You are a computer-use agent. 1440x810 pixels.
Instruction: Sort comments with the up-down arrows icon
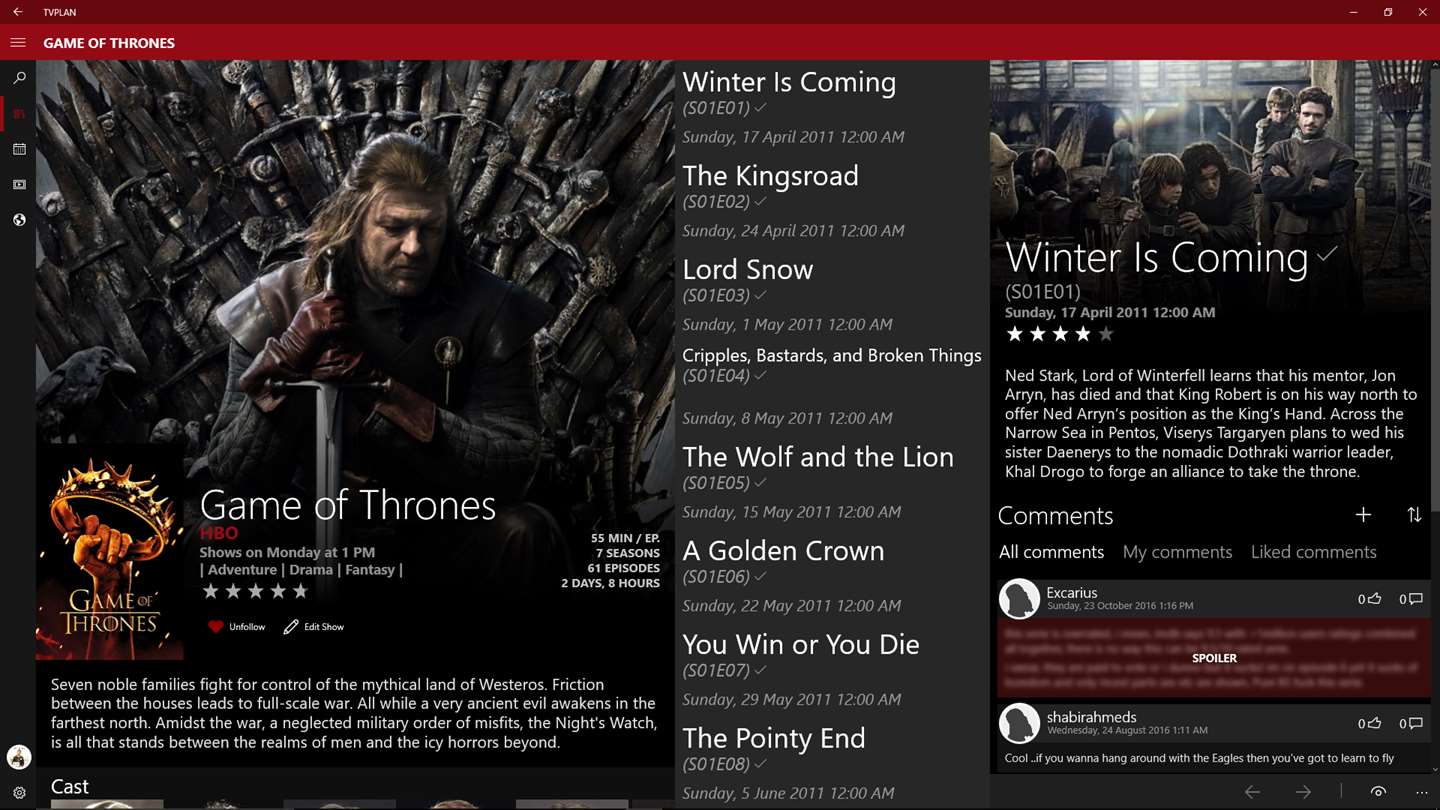point(1414,515)
